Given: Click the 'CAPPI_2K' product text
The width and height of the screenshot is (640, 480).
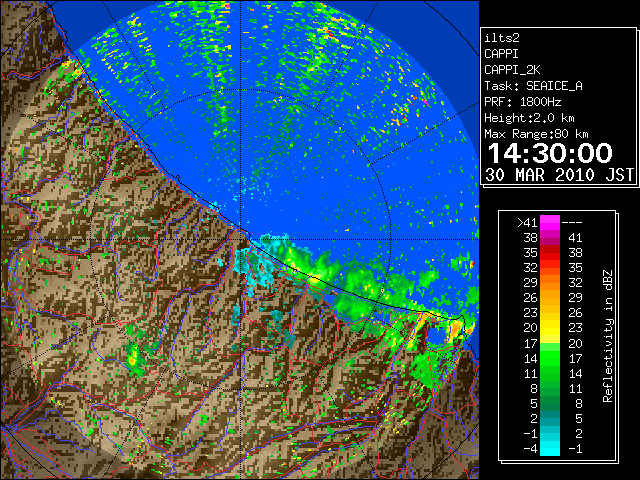Looking at the screenshot, I should point(512,70).
